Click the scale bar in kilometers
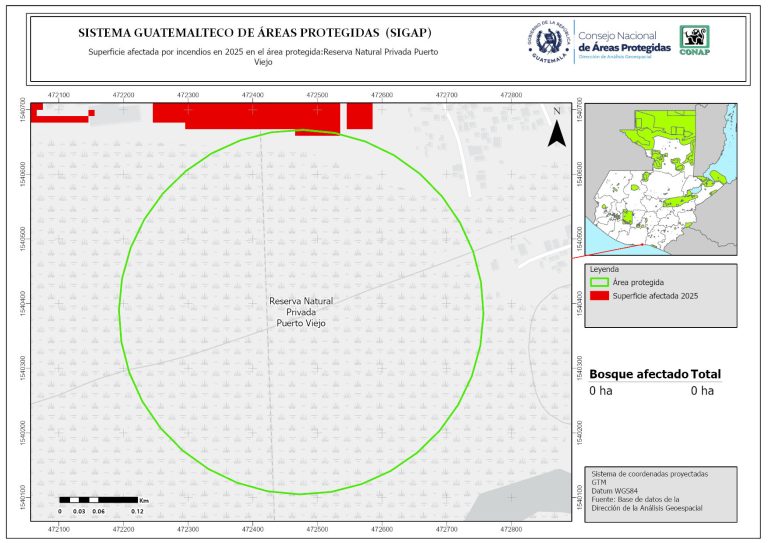Screen dimensions: 768x543 pyautogui.click(x=97, y=498)
